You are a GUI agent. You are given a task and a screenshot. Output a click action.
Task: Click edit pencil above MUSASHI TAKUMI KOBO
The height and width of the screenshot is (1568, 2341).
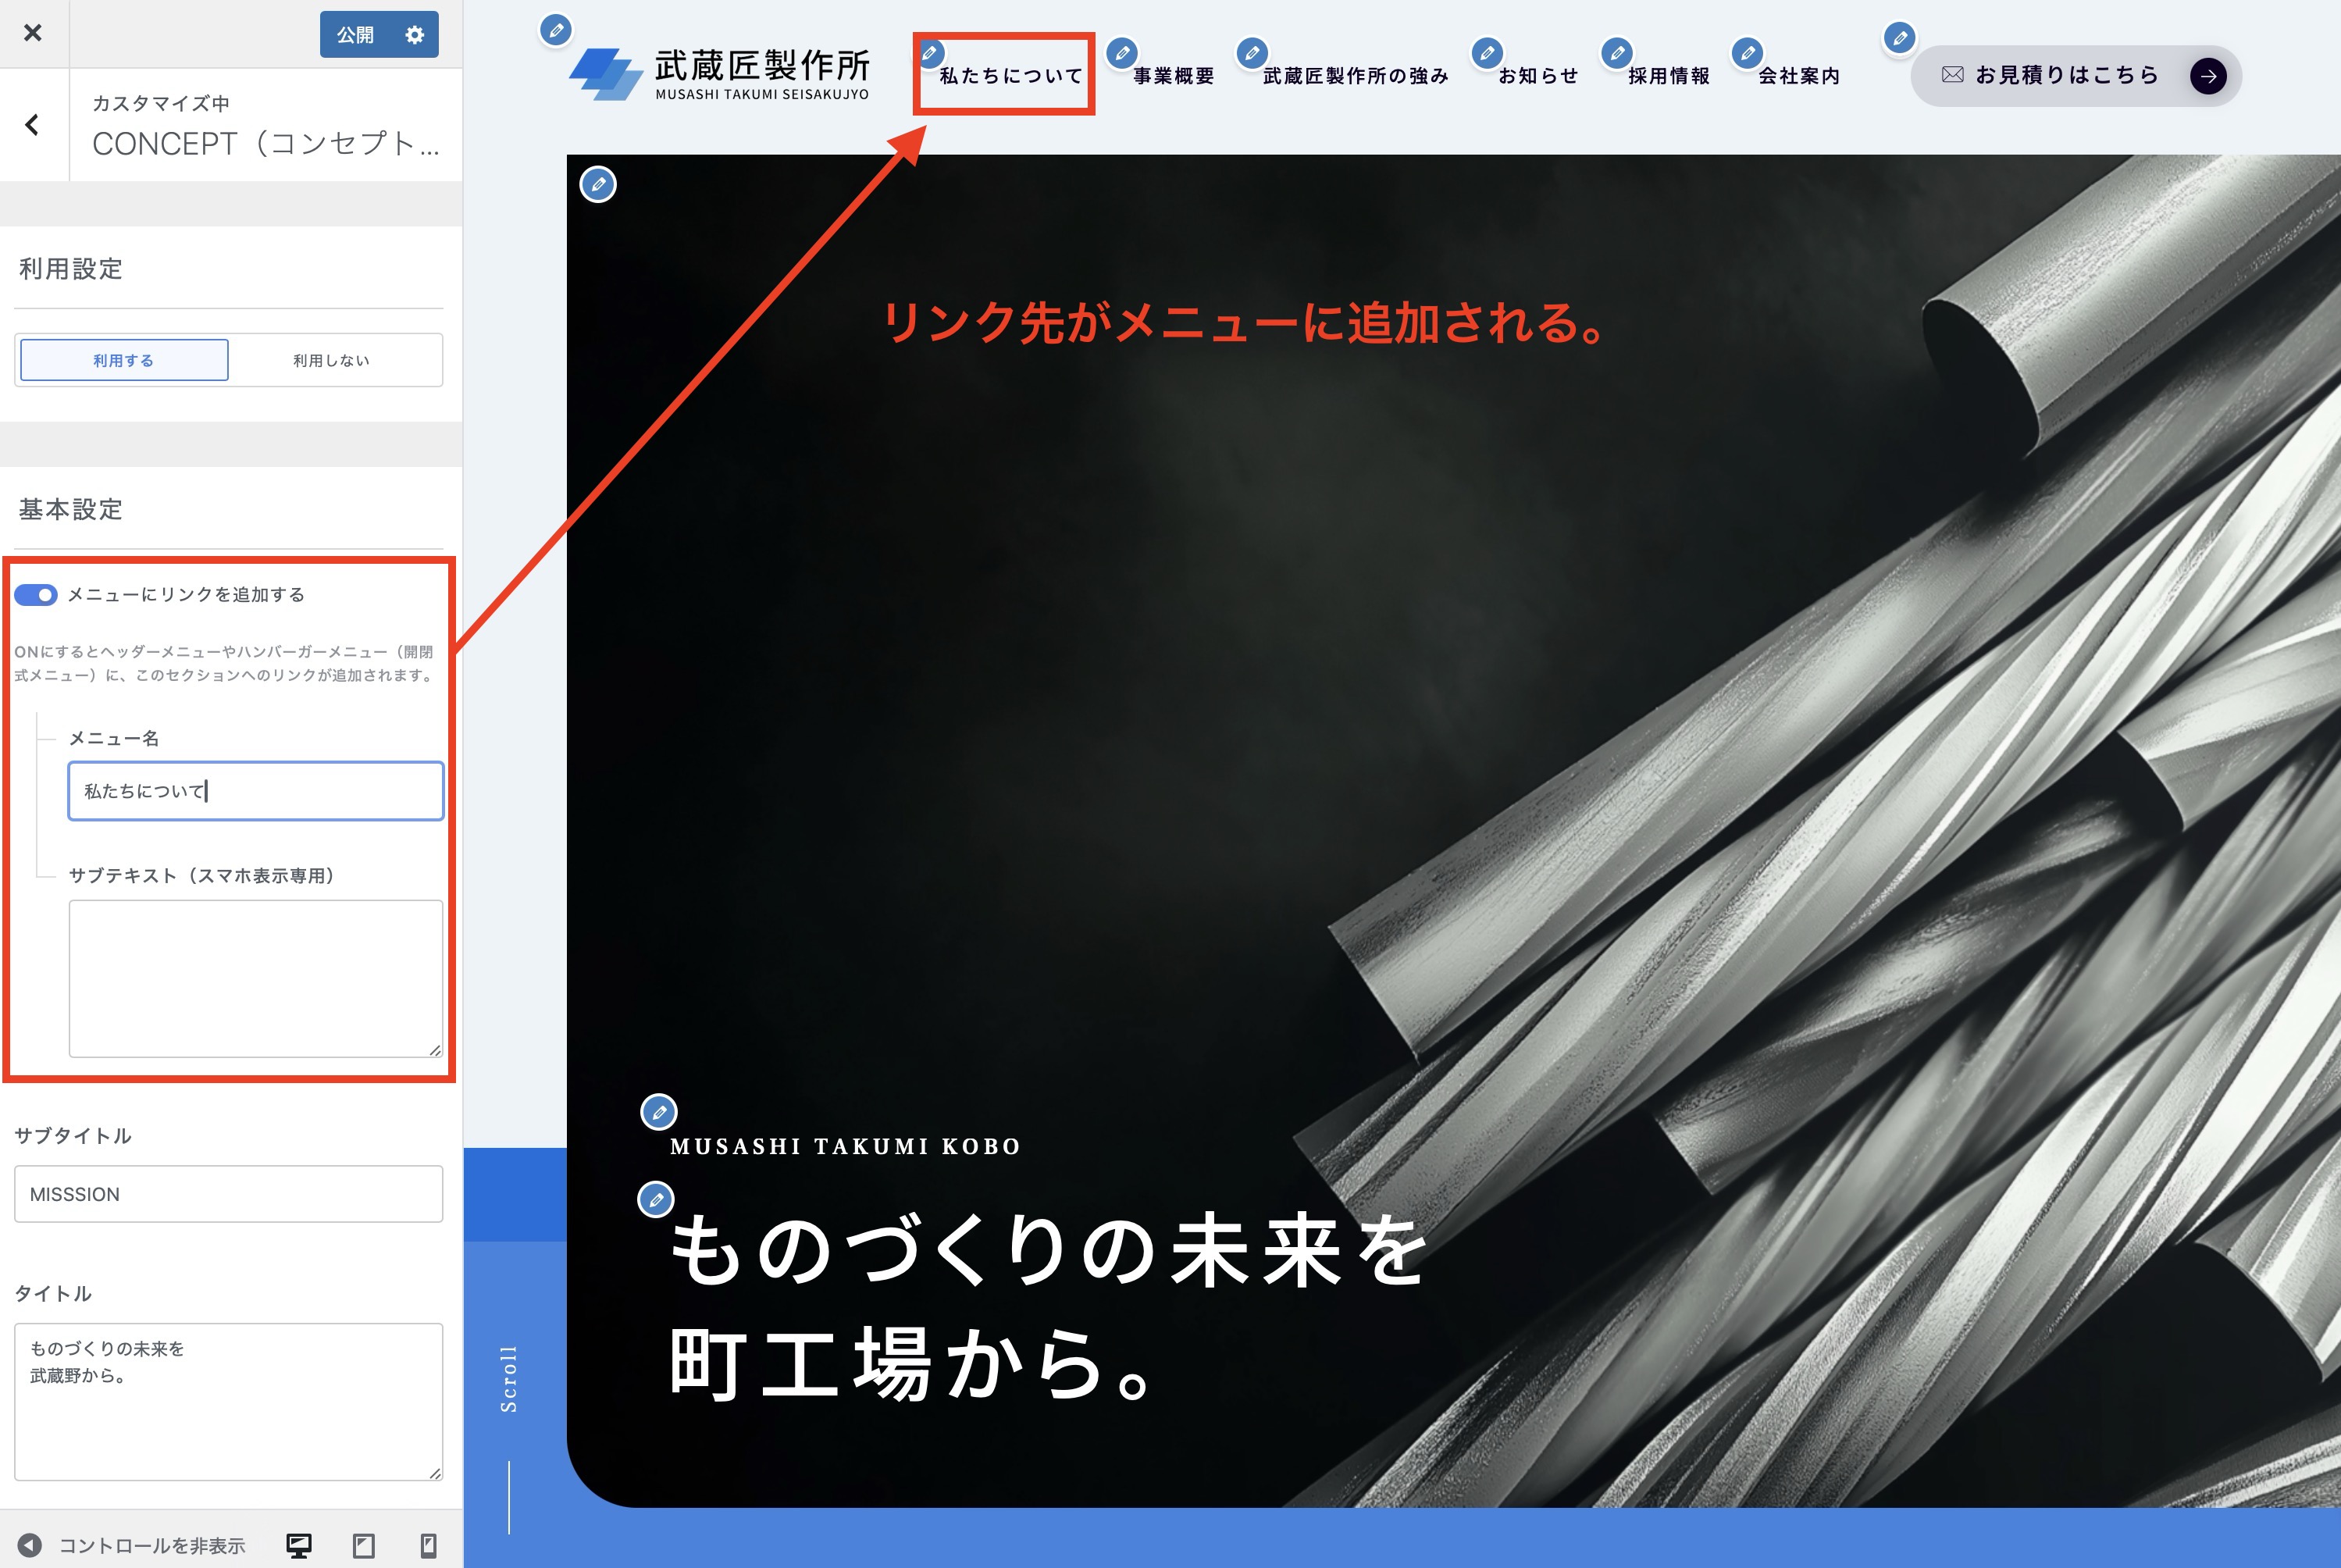tap(658, 1111)
